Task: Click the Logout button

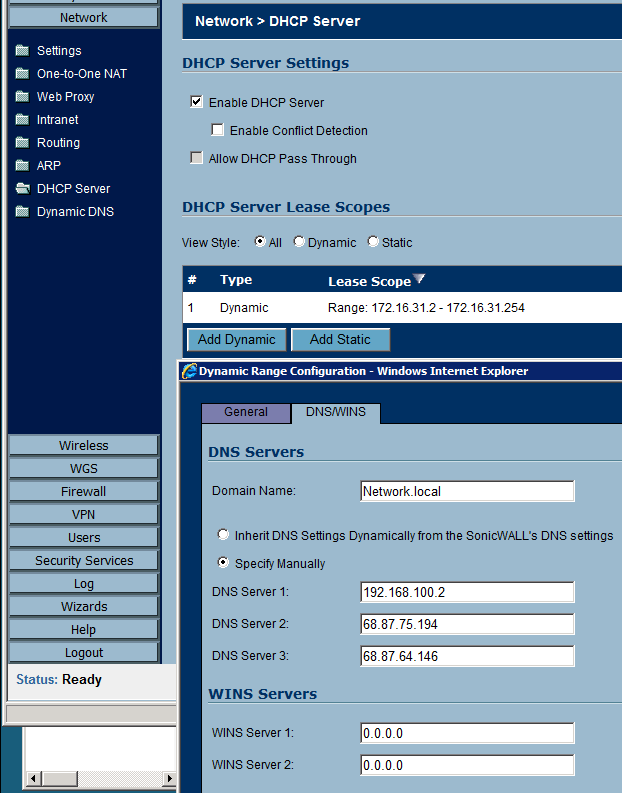Action: click(84, 652)
